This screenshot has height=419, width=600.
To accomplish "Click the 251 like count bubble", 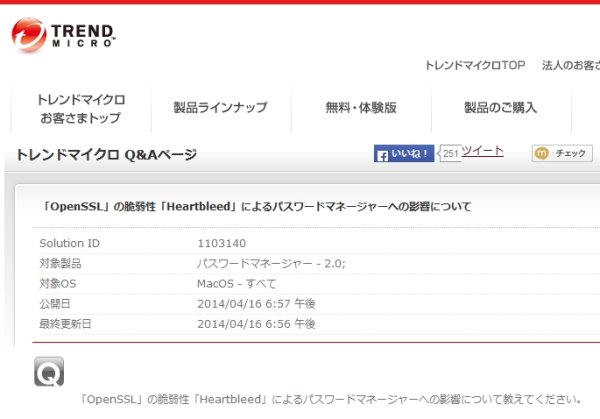I will (x=450, y=153).
